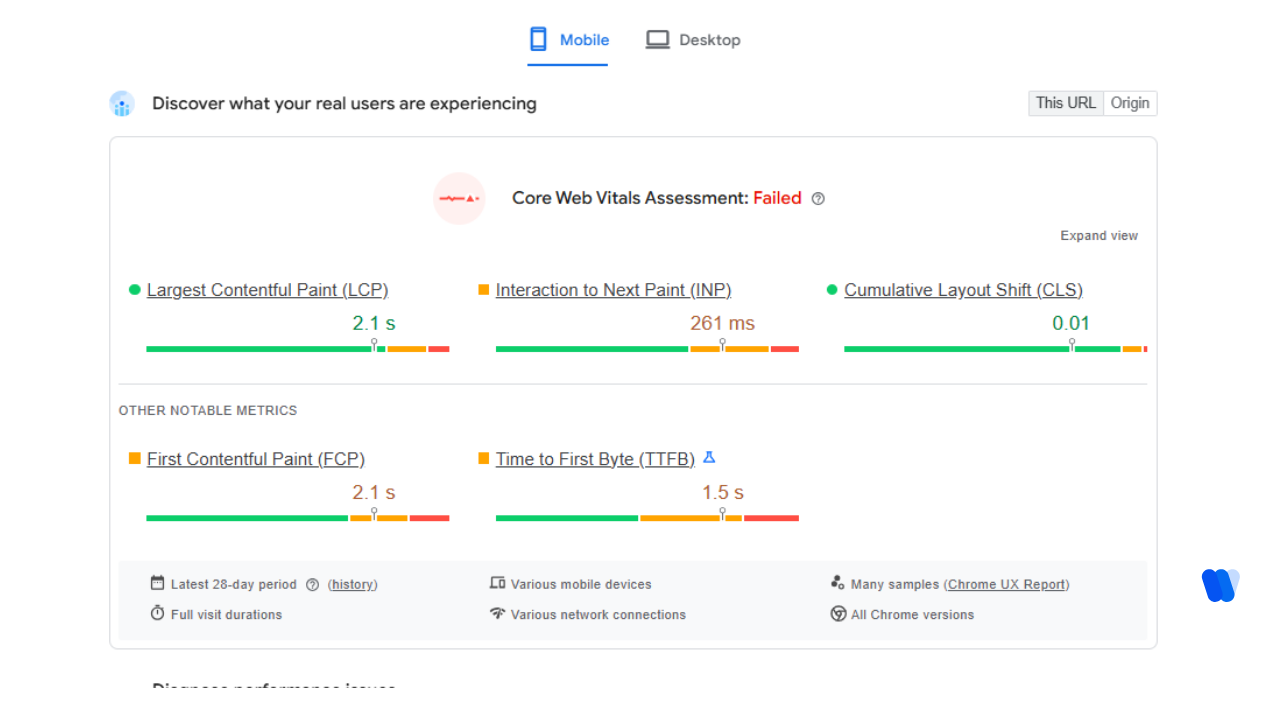Screen dimensions: 1280x720
Task: Click the Core Web Vitals failed pulse icon
Action: click(x=459, y=198)
